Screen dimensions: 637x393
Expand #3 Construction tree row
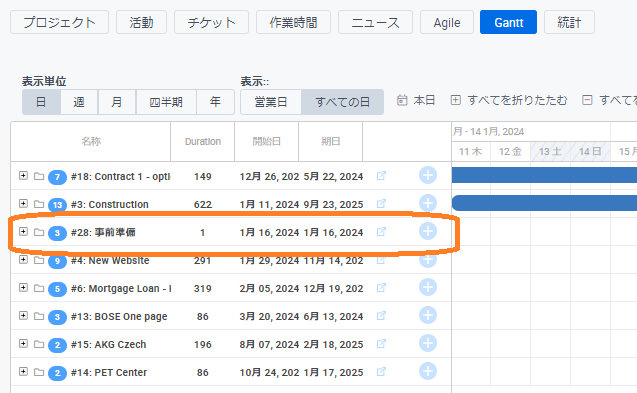tap(24, 204)
